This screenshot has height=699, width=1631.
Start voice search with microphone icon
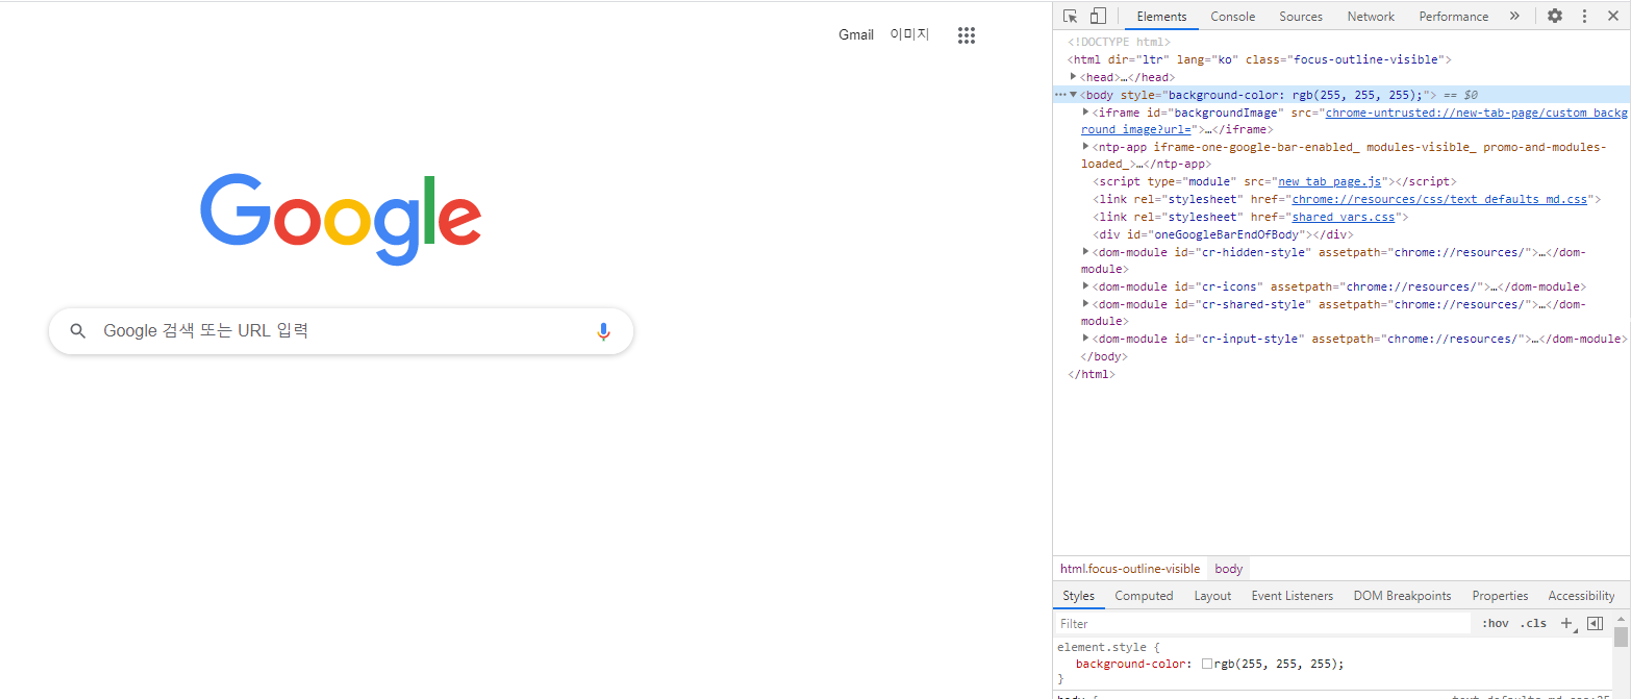pyautogui.click(x=603, y=331)
